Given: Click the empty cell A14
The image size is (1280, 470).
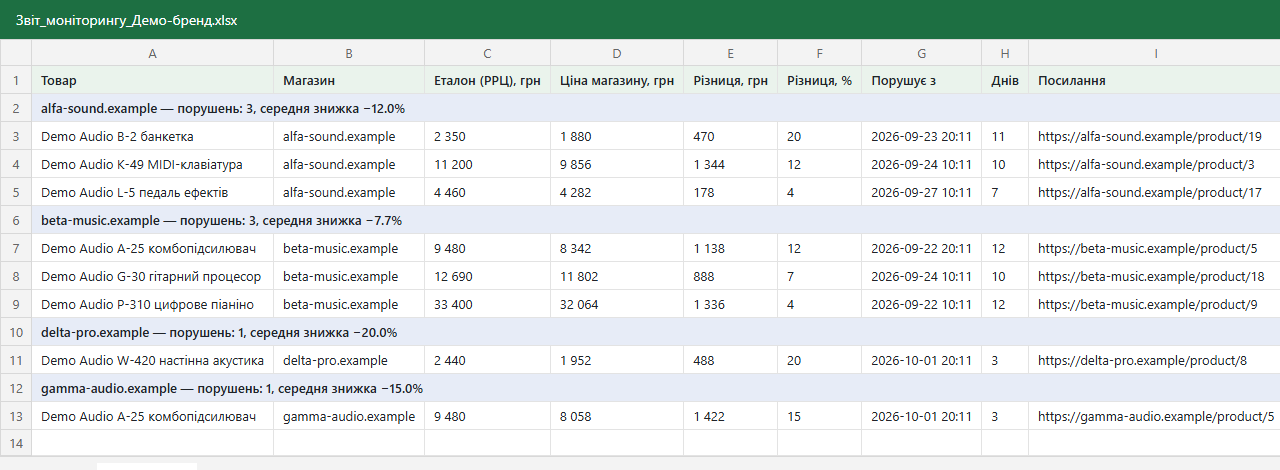Looking at the screenshot, I should point(152,444).
